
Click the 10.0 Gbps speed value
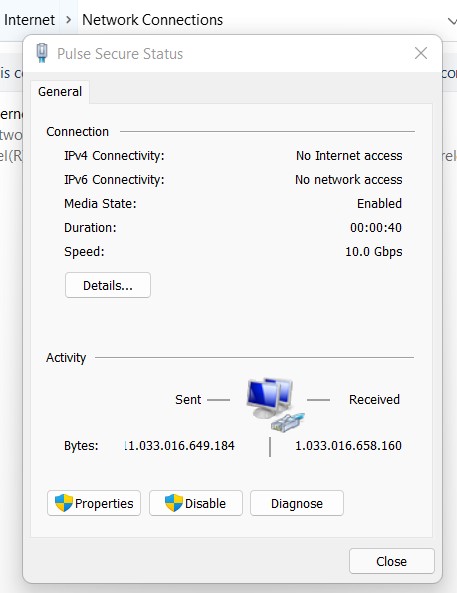(373, 251)
